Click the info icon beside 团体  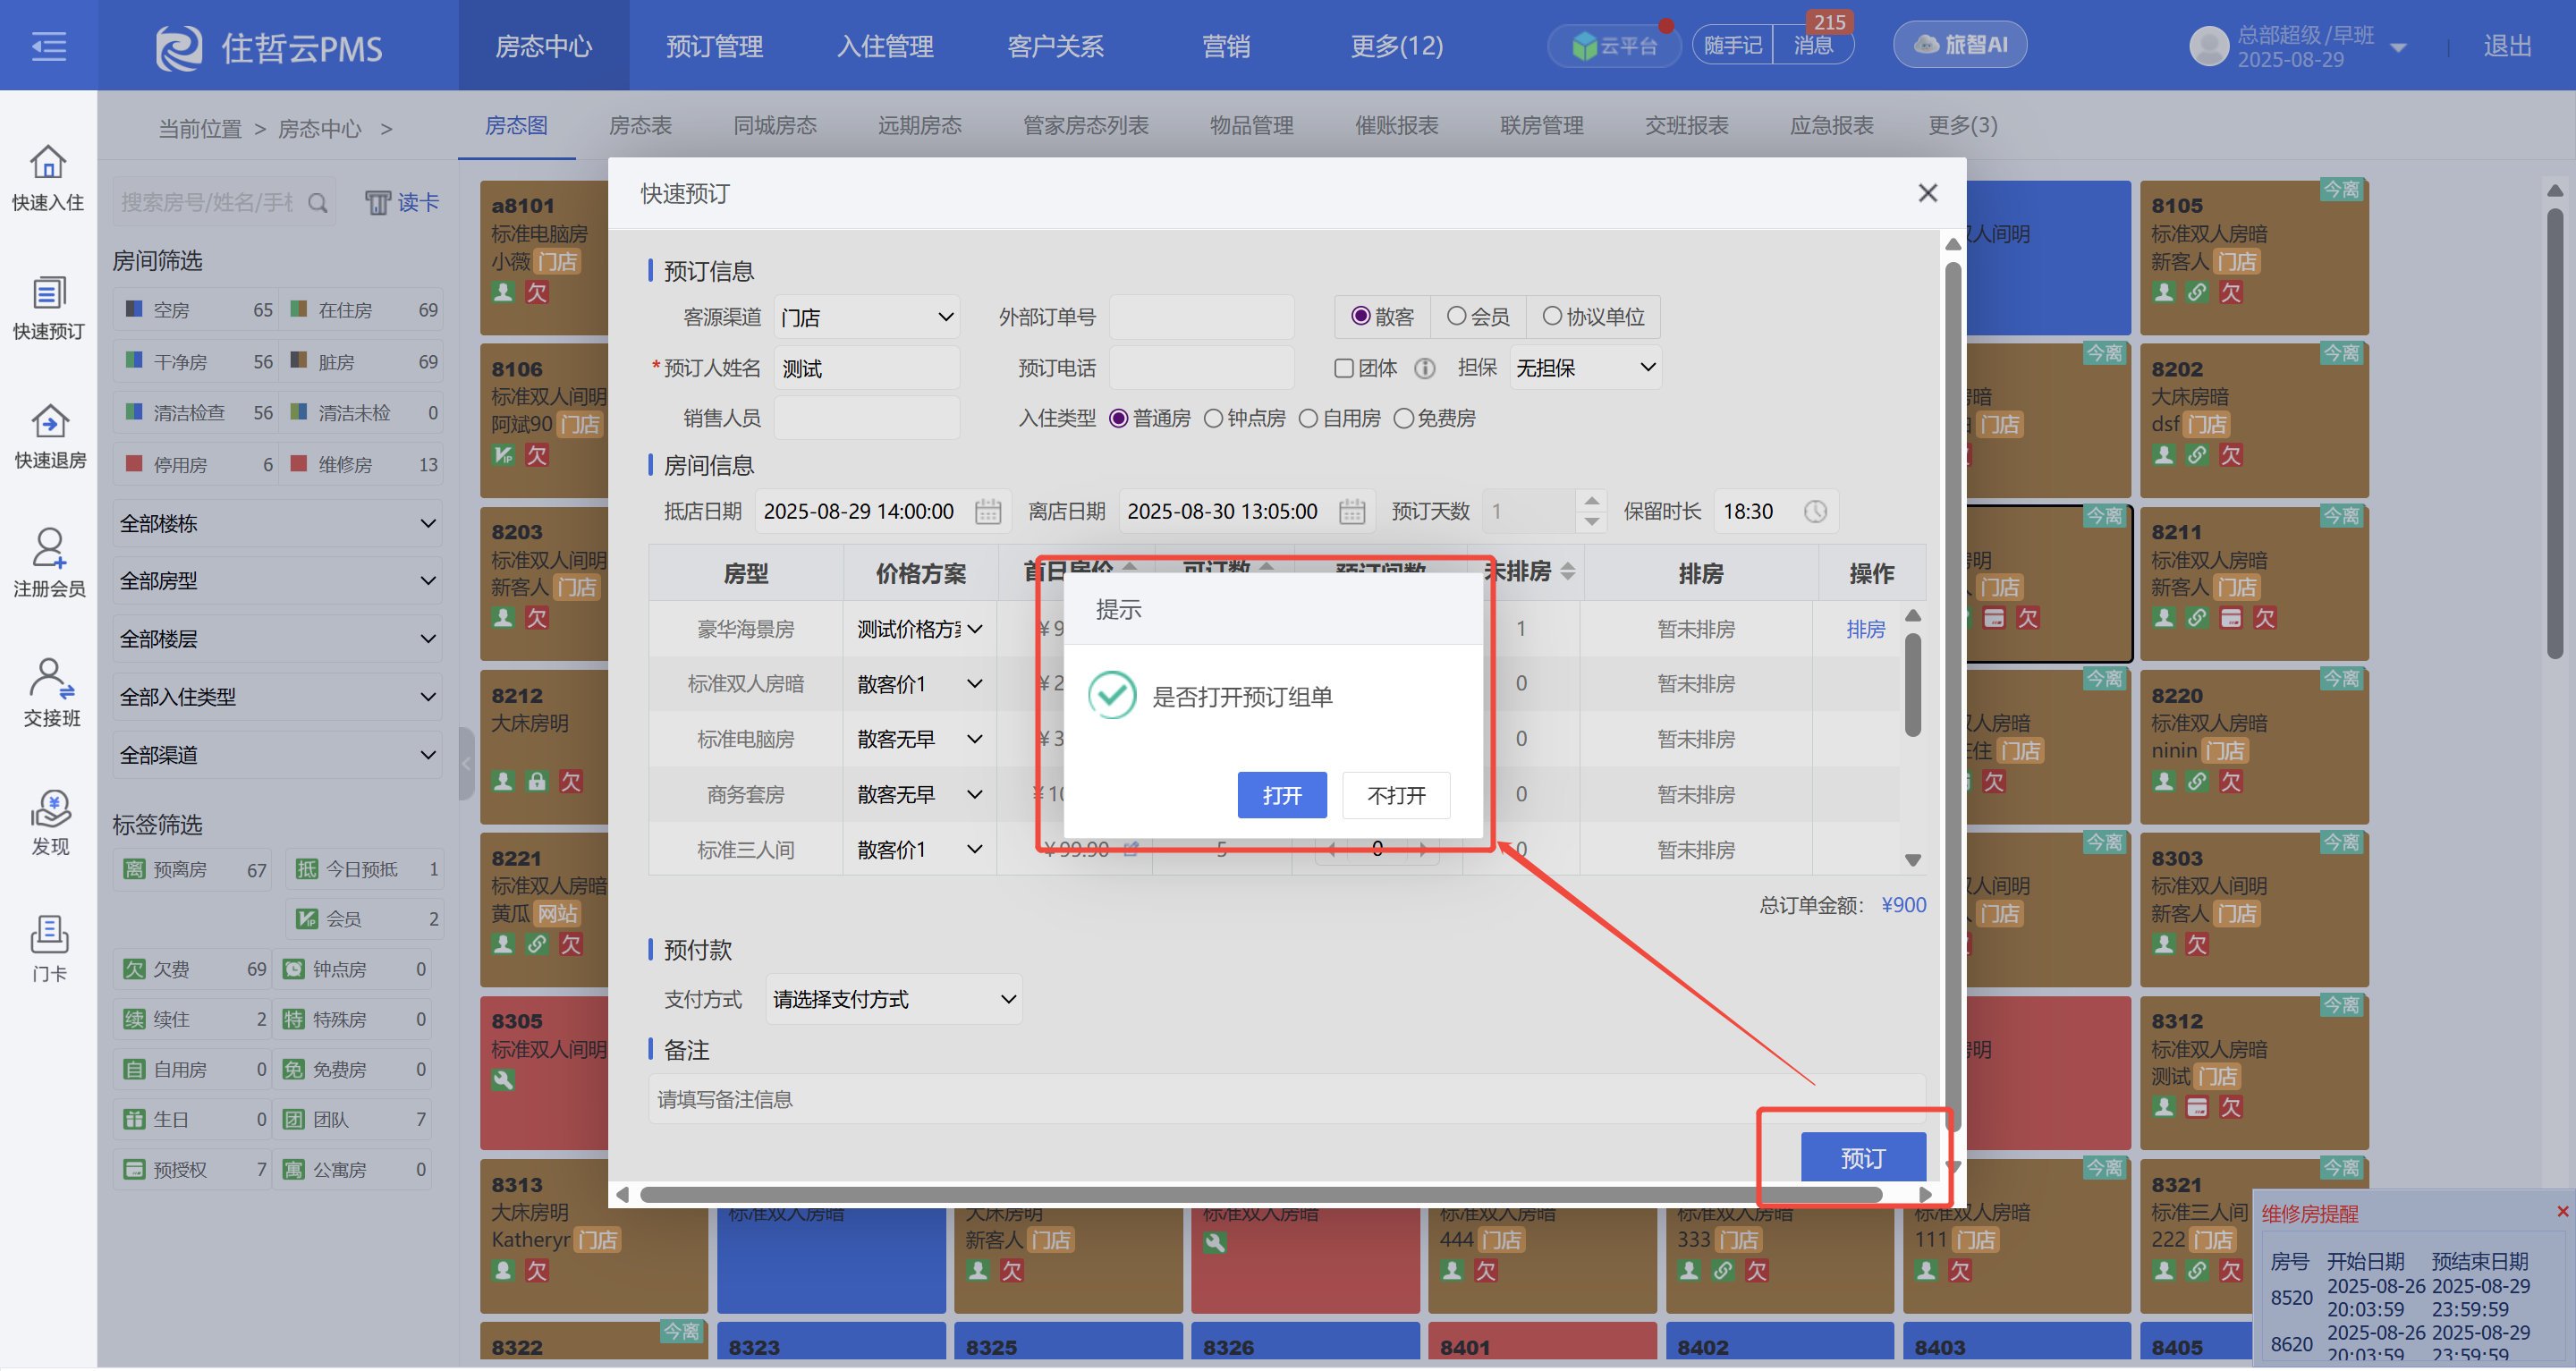pos(1424,369)
